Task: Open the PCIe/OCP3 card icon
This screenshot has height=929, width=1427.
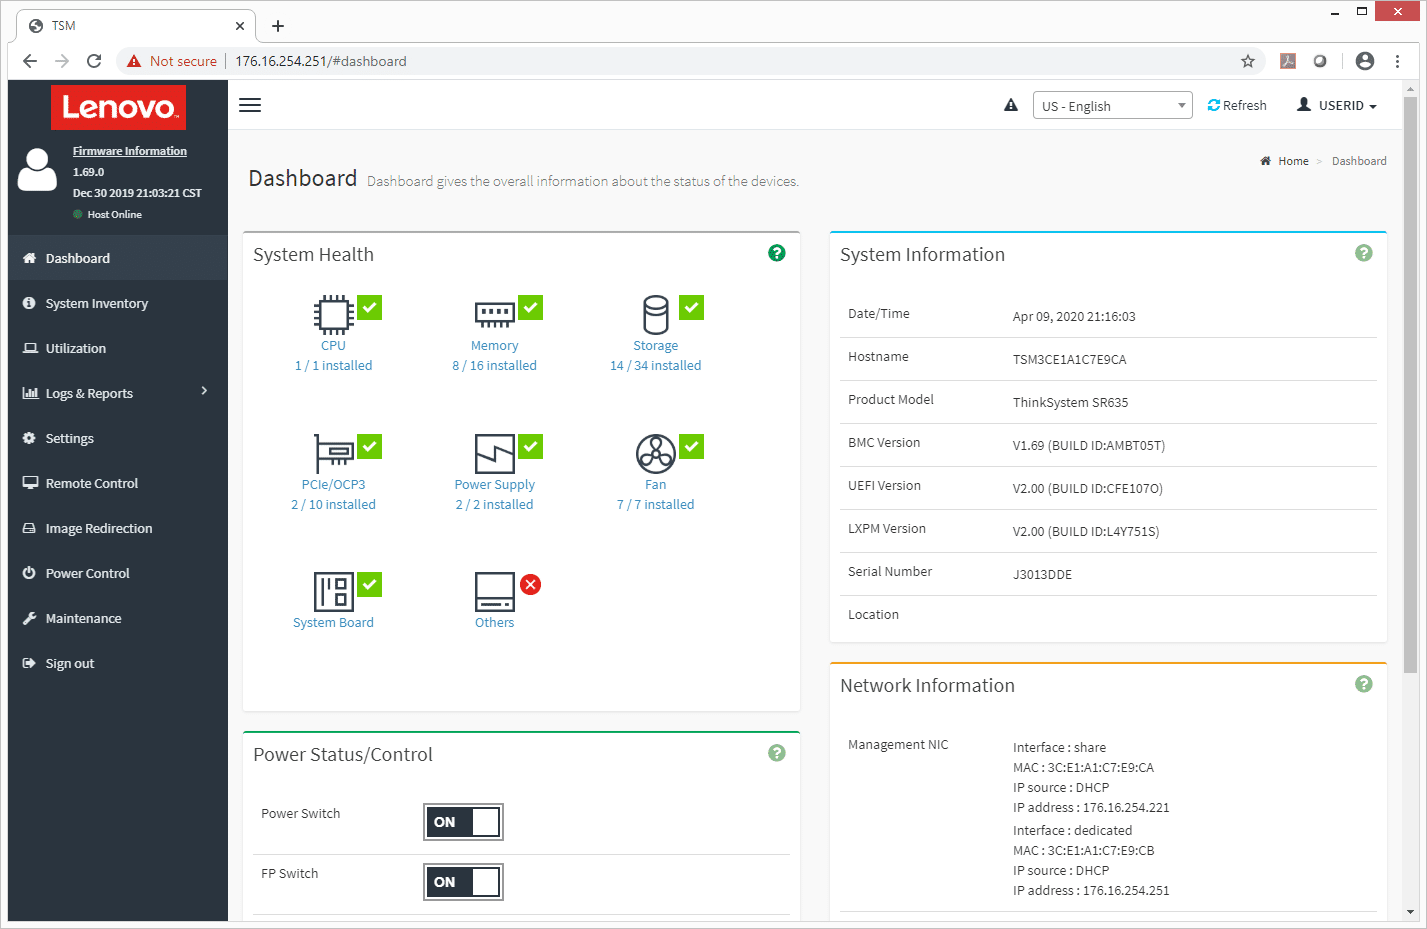Action: point(334,453)
